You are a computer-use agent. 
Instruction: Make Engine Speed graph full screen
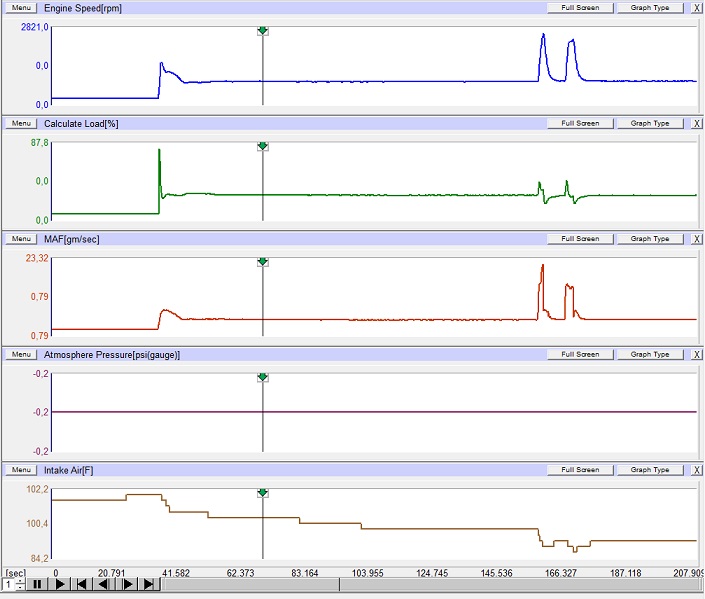[x=580, y=8]
